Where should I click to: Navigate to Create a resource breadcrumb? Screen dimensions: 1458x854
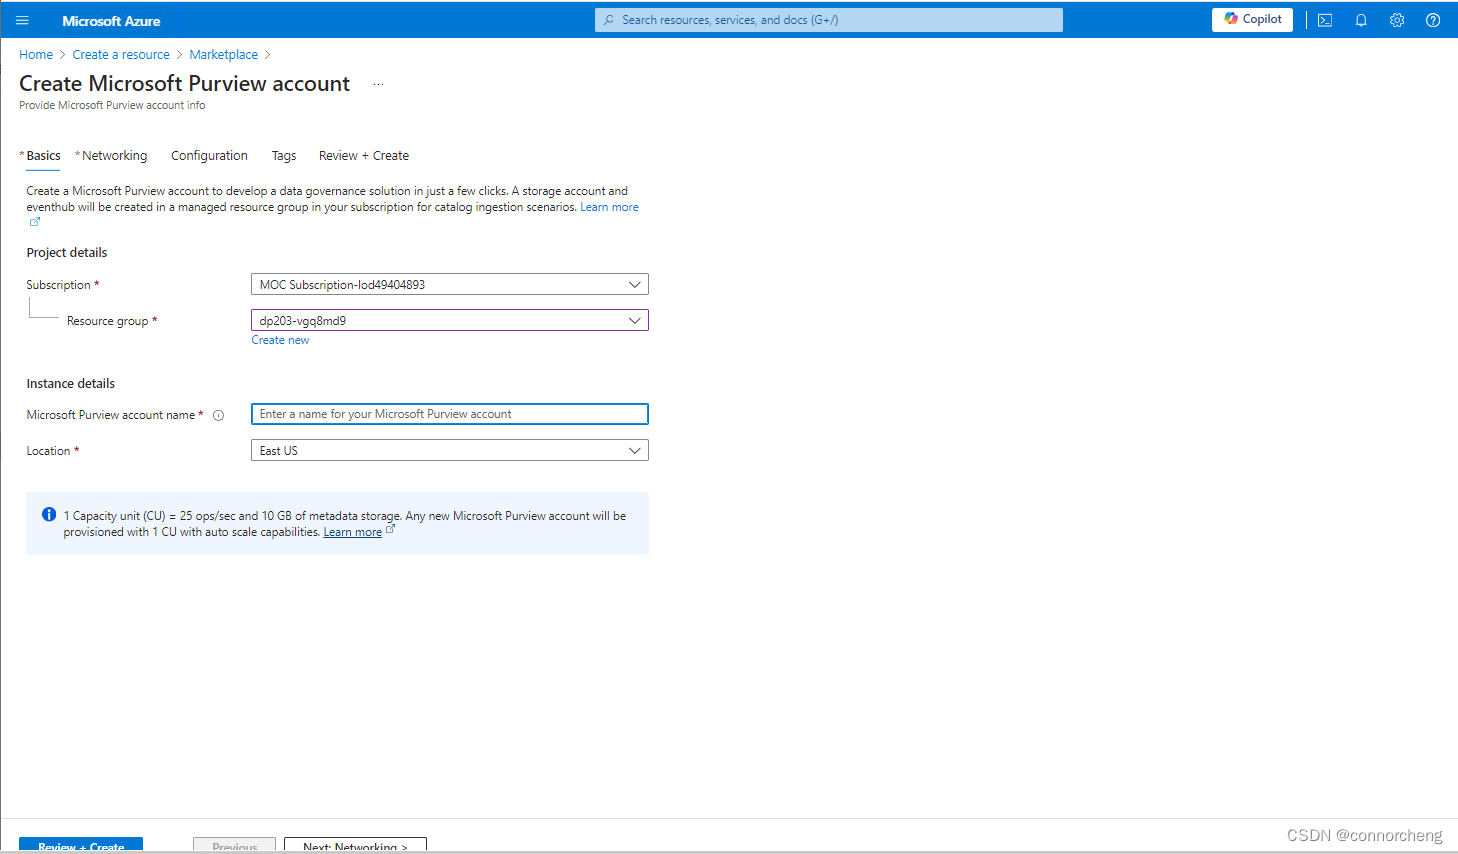121,55
